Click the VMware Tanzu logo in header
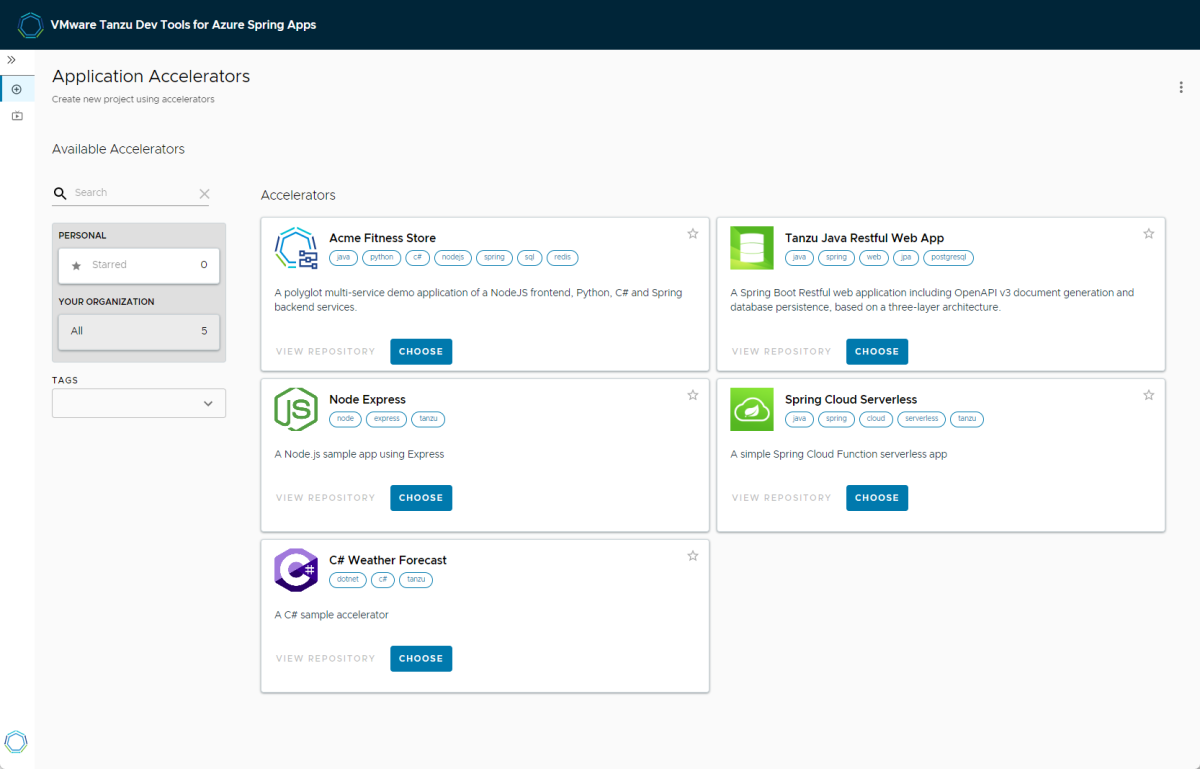This screenshot has width=1200, height=769. (x=31, y=25)
